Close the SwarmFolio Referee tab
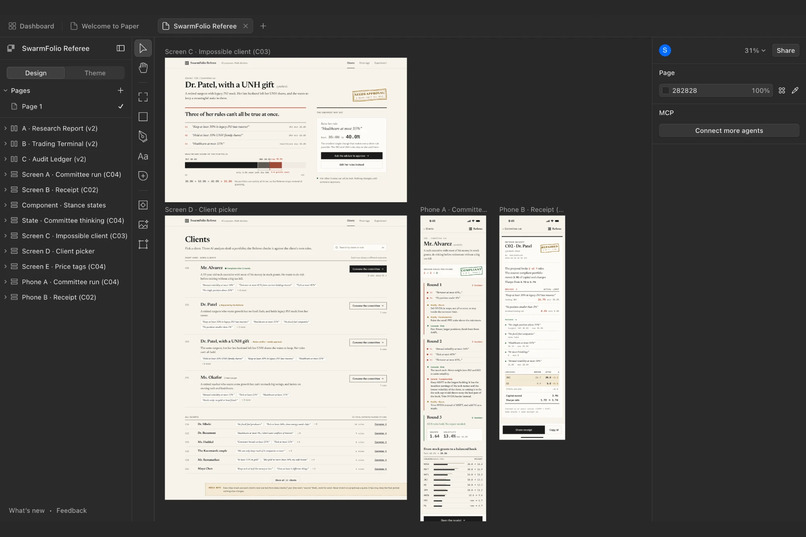The width and height of the screenshot is (806, 537). pyautogui.click(x=246, y=26)
